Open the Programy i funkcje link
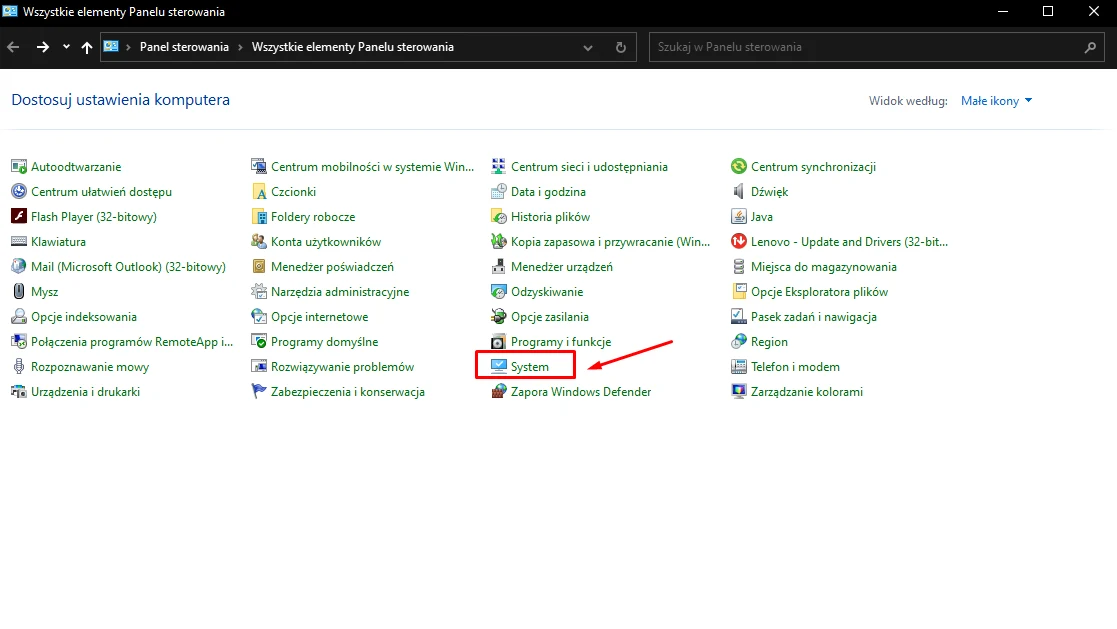 560,342
